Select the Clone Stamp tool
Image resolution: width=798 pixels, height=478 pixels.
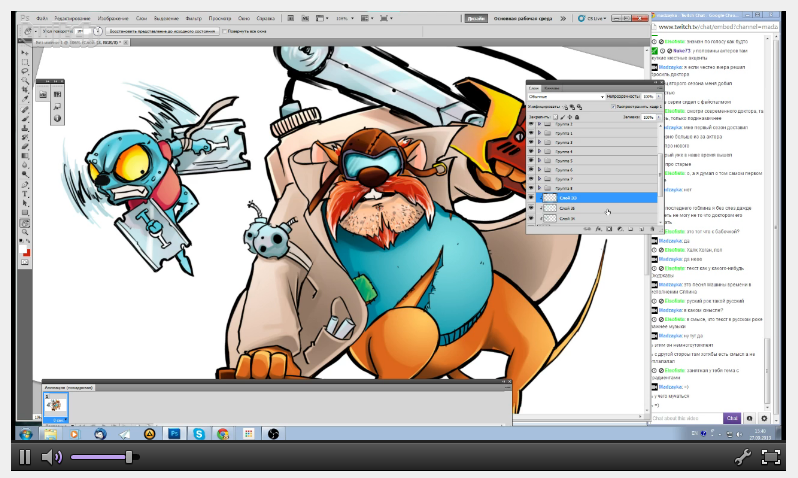pos(24,128)
